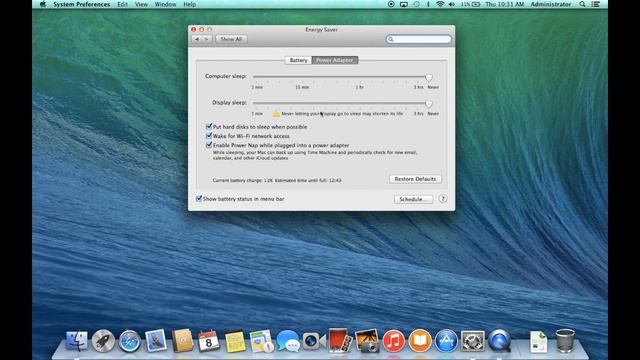Open Spotlight search magnifier
Screen dimensions: 640x360
(x=582, y=4)
